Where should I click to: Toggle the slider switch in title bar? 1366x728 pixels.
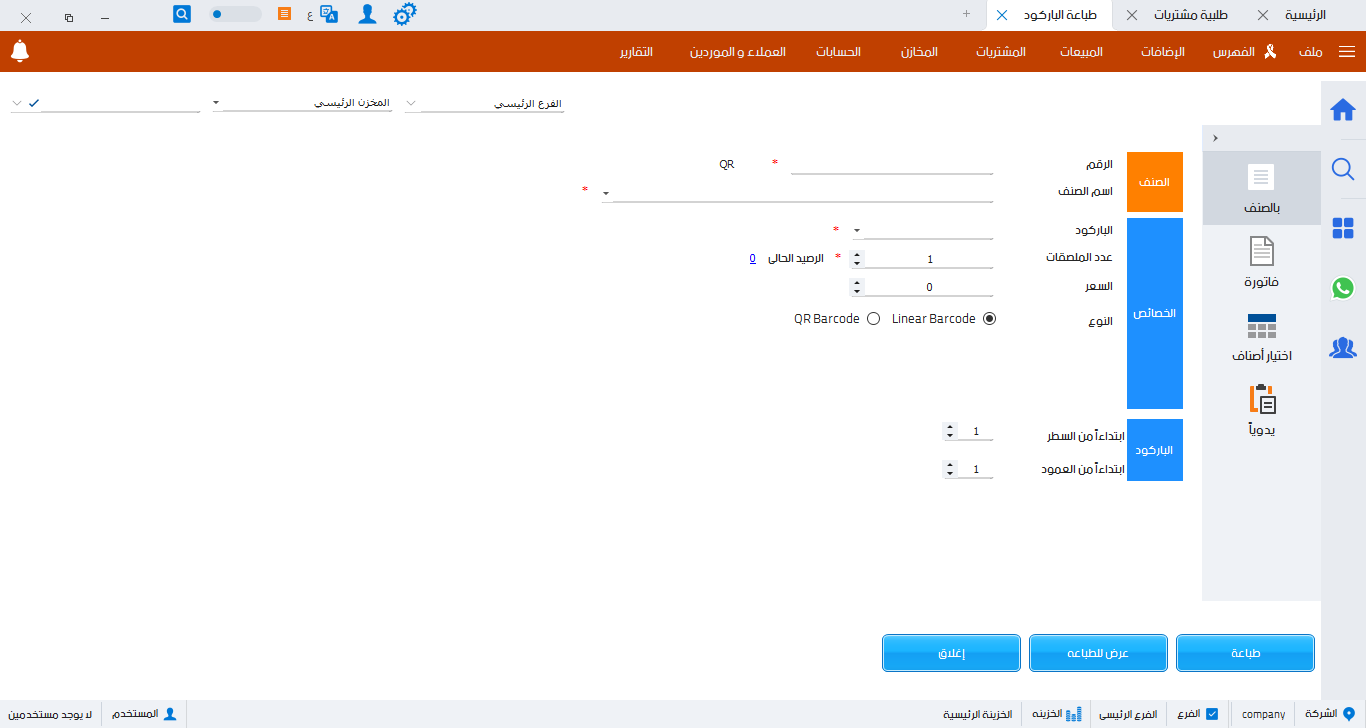pos(235,15)
